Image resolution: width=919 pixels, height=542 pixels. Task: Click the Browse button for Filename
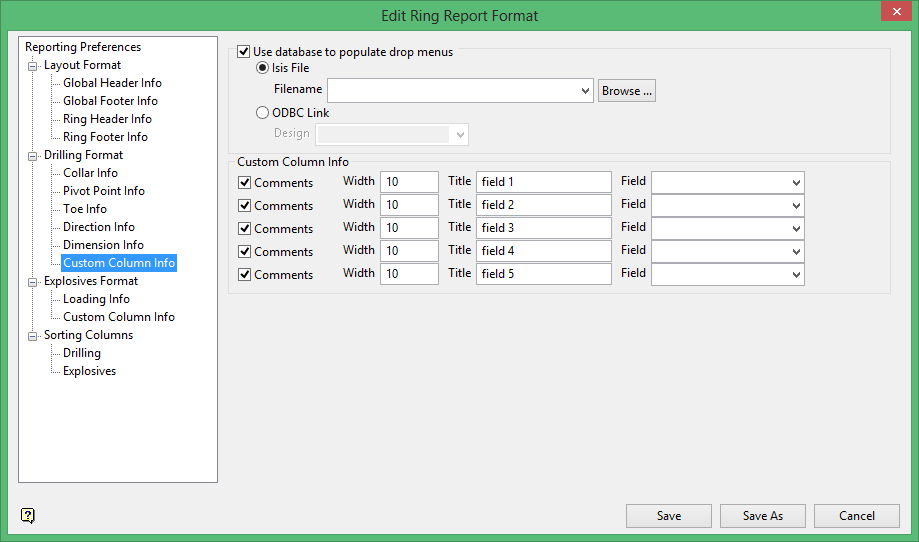627,91
